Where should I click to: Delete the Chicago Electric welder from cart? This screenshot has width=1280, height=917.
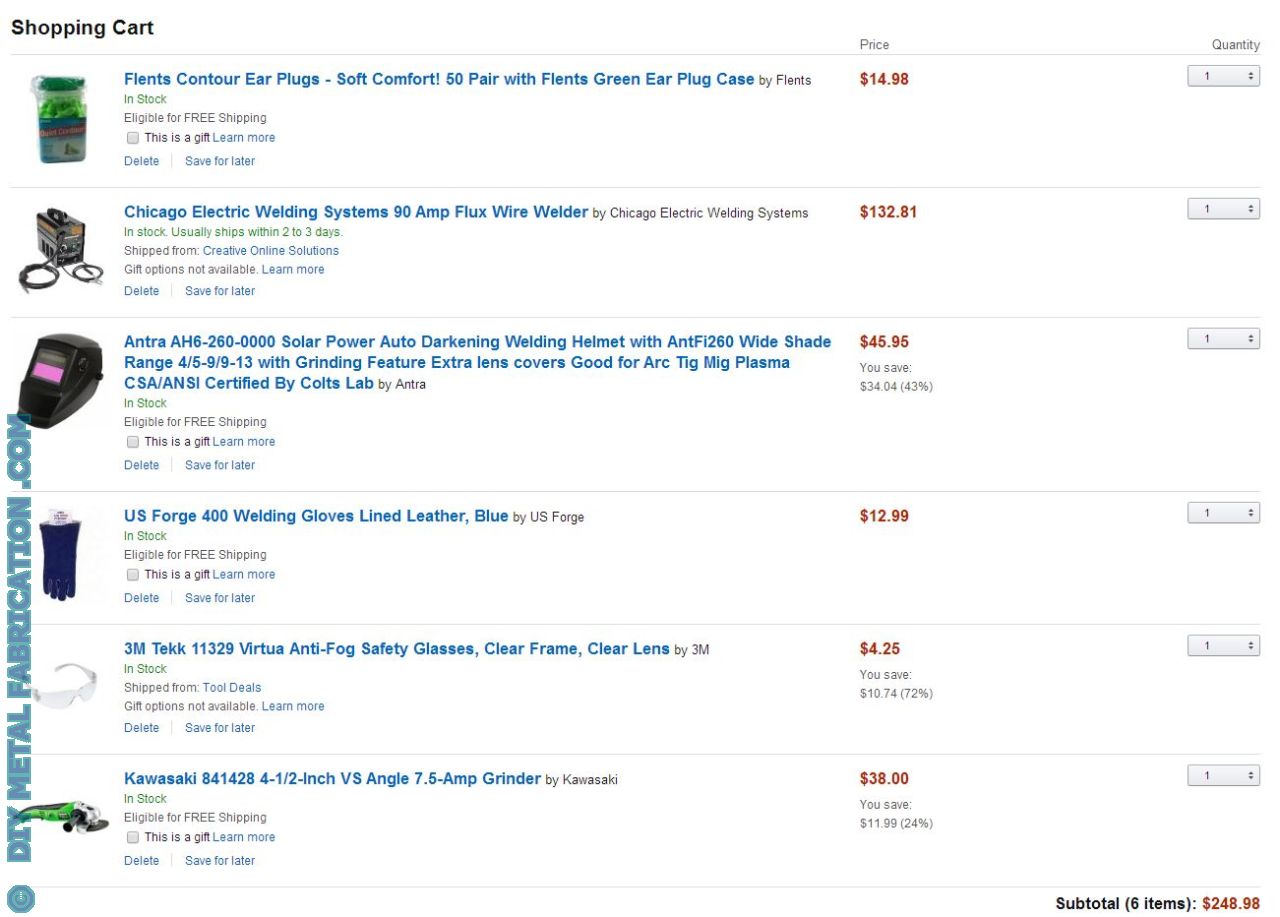click(x=141, y=291)
